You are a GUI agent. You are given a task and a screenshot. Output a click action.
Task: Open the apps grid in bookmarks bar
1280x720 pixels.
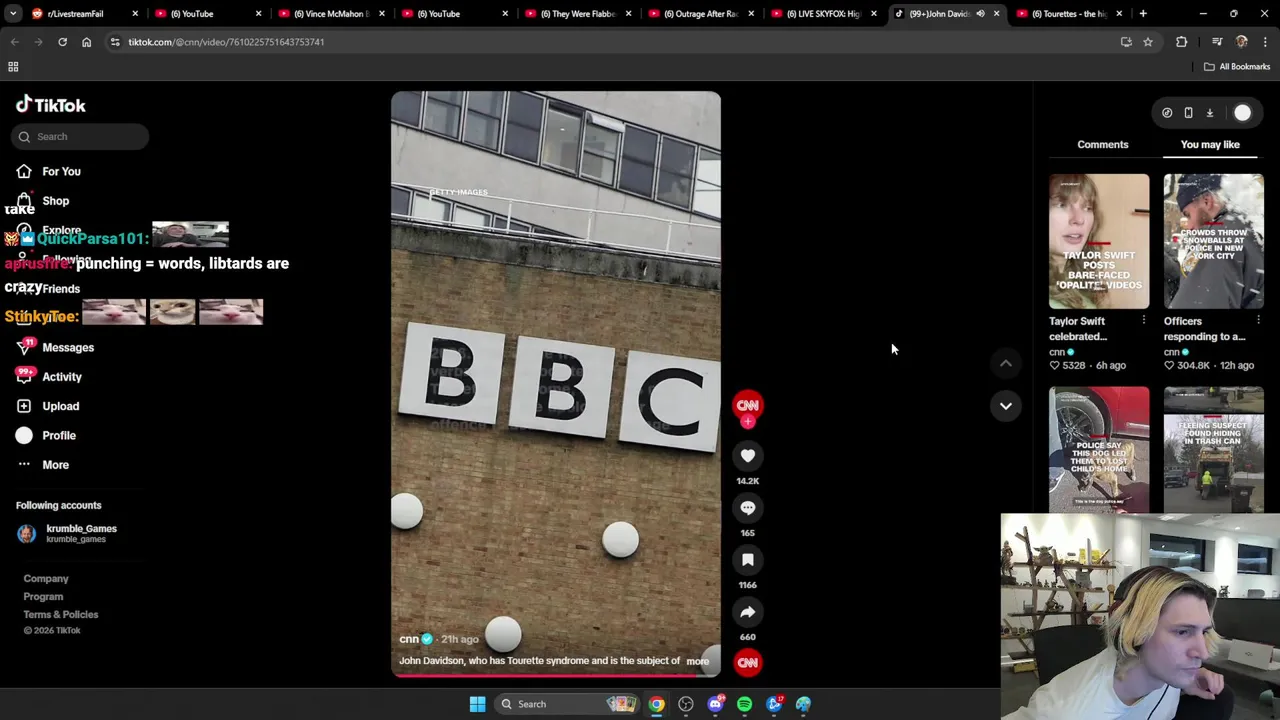(x=13, y=67)
